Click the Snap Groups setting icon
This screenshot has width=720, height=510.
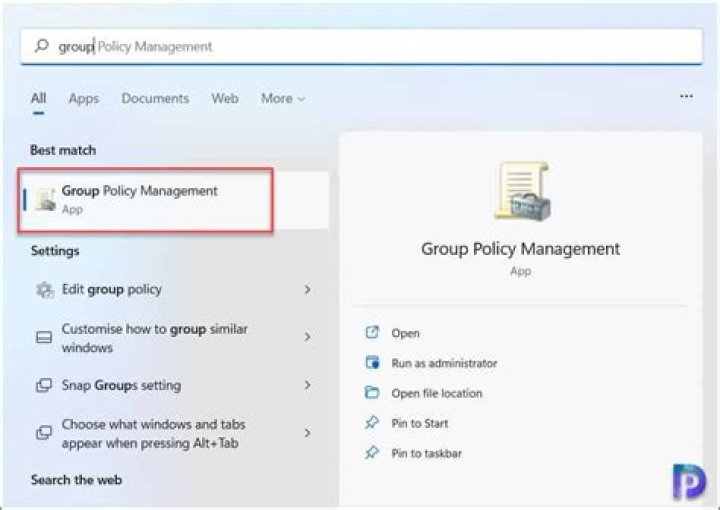(44, 385)
